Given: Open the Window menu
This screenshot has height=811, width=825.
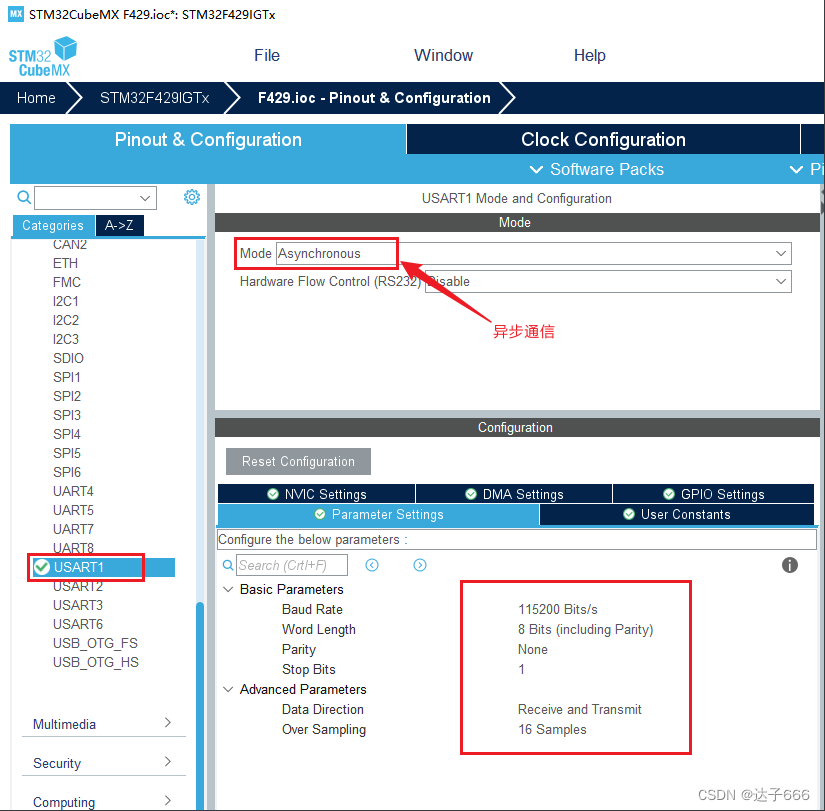Looking at the screenshot, I should coord(443,55).
